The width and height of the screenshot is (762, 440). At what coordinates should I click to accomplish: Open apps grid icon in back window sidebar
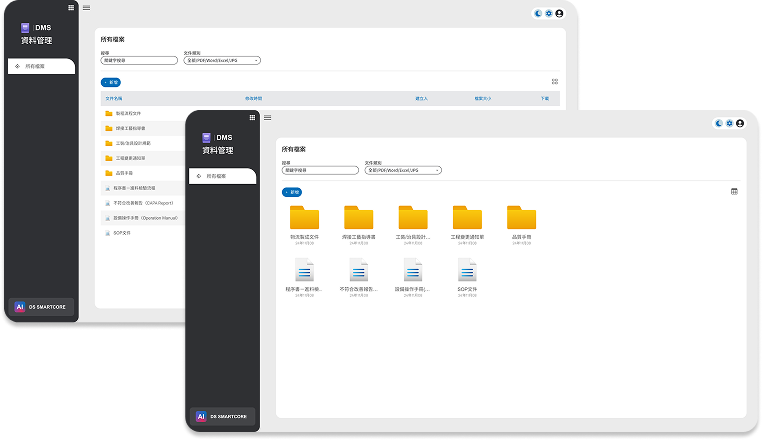click(71, 7)
